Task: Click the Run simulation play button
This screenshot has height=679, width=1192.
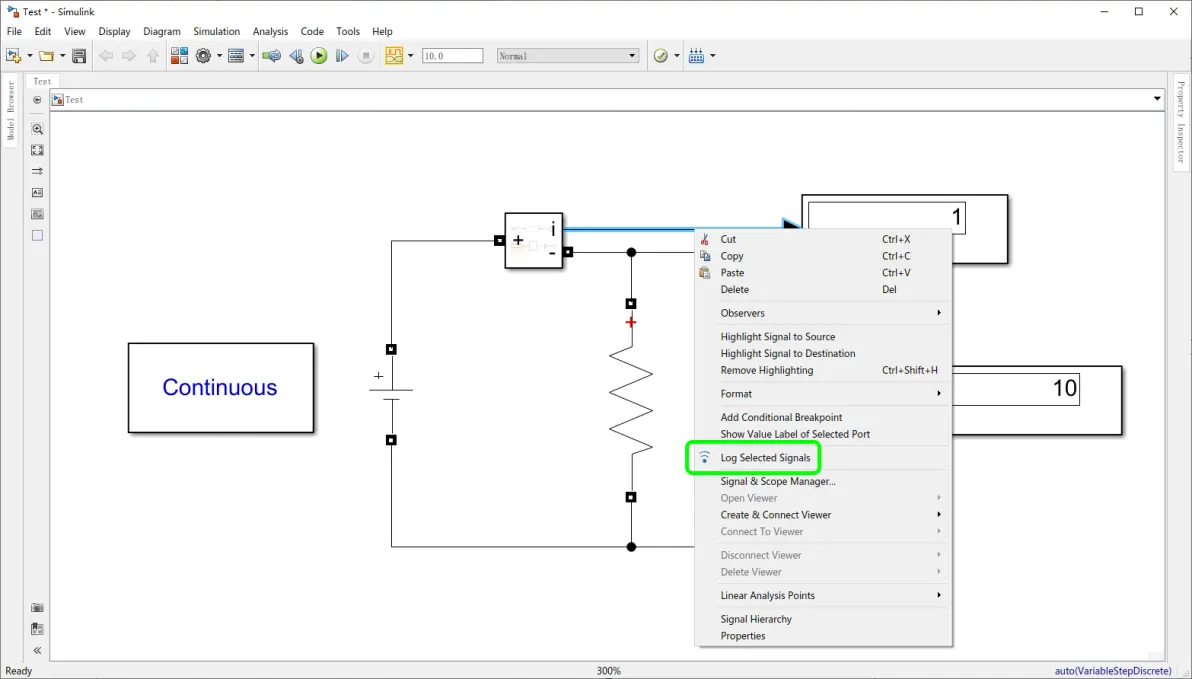Action: tap(319, 56)
